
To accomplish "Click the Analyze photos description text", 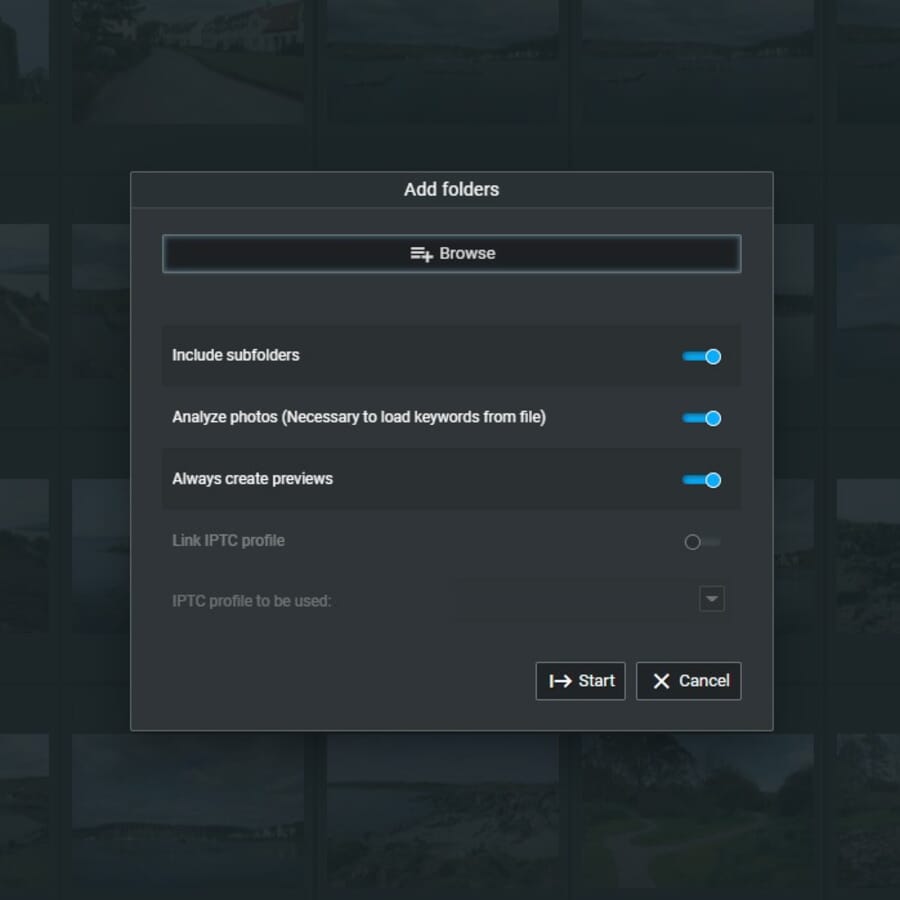I will coord(358,418).
